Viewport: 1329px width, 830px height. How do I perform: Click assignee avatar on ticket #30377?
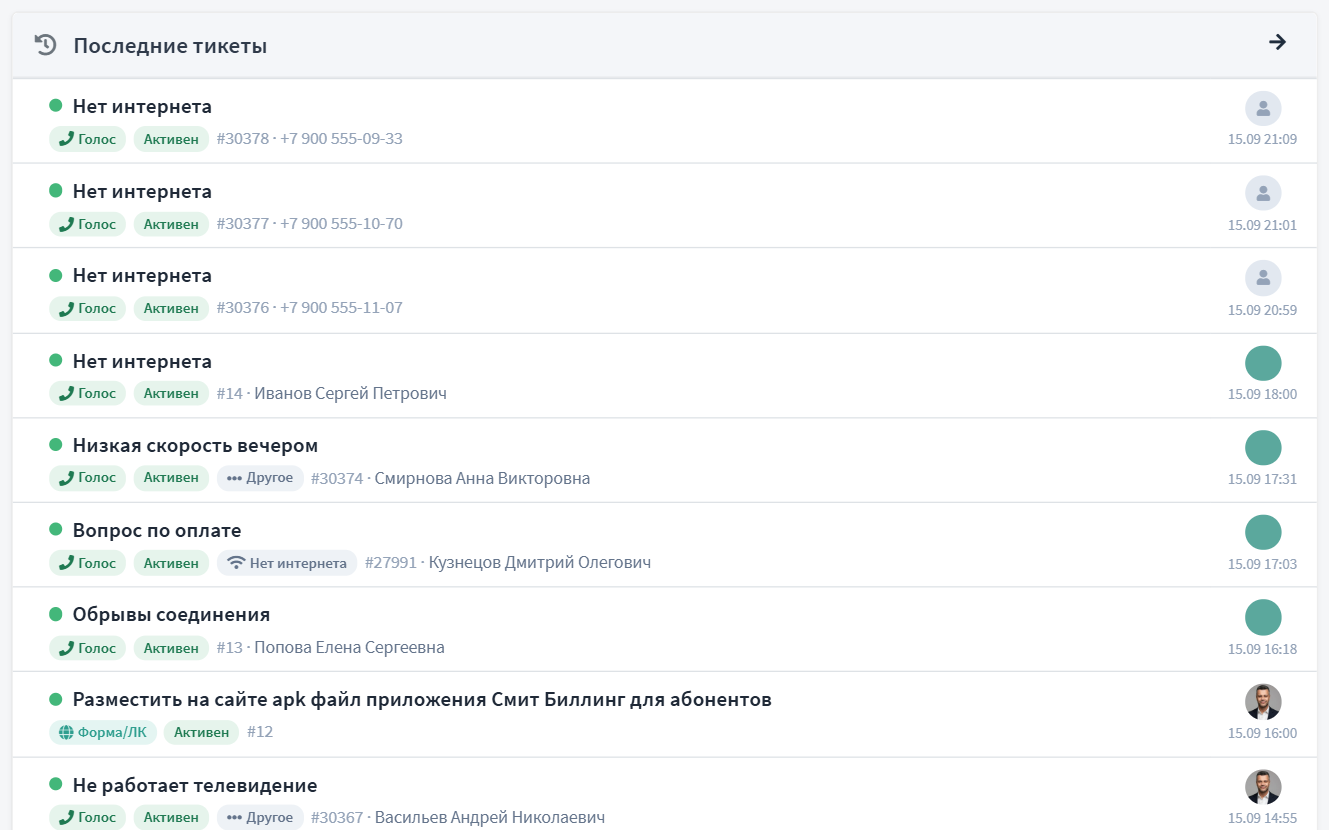coord(1263,193)
